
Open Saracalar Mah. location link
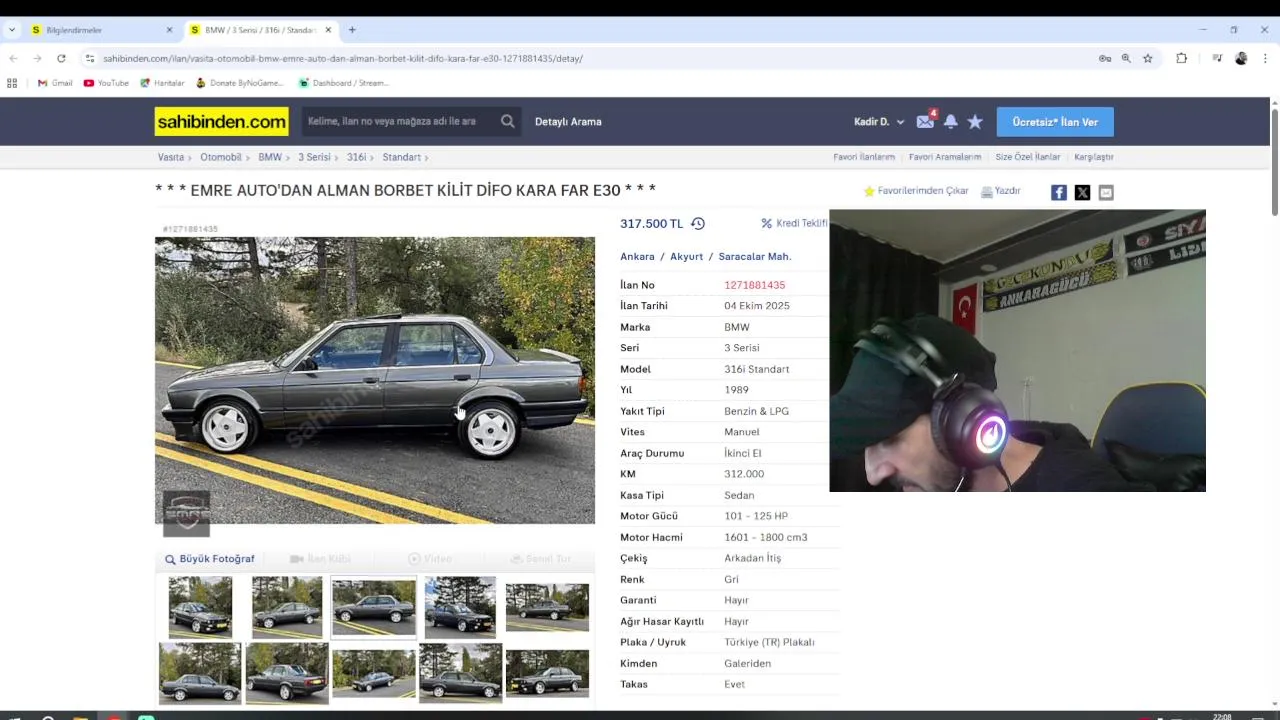(755, 257)
